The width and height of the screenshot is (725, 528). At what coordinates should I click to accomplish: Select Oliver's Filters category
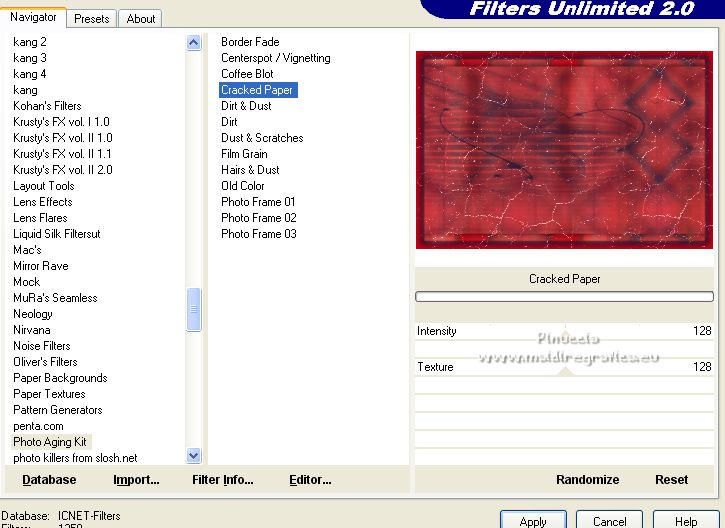click(x=45, y=362)
